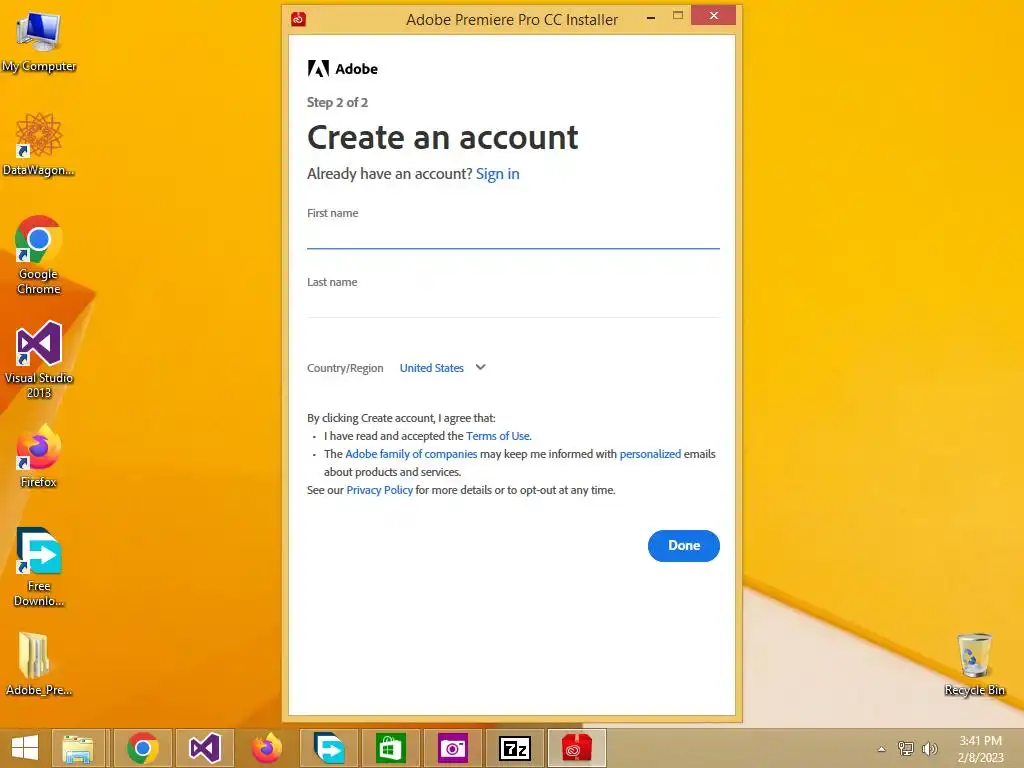This screenshot has width=1024, height=768.
Task: Show hidden system tray icons
Action: pos(882,749)
